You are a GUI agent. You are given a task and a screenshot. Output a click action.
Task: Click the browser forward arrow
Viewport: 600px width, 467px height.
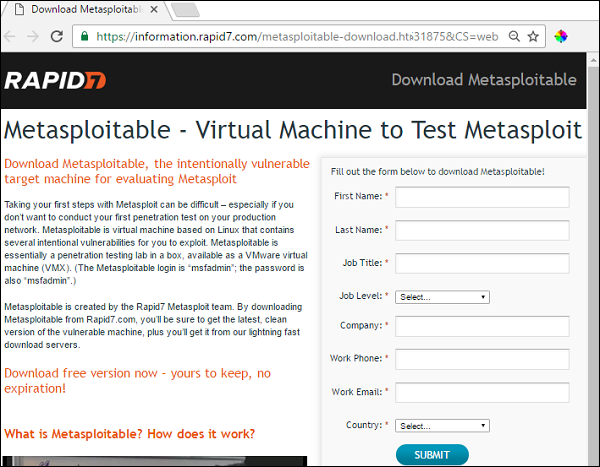33,36
